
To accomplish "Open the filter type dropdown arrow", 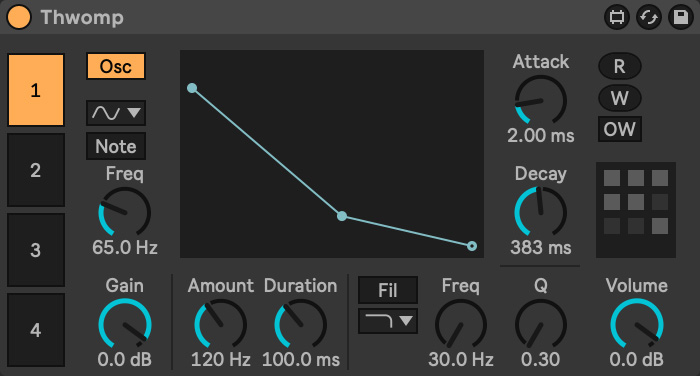I will (406, 321).
